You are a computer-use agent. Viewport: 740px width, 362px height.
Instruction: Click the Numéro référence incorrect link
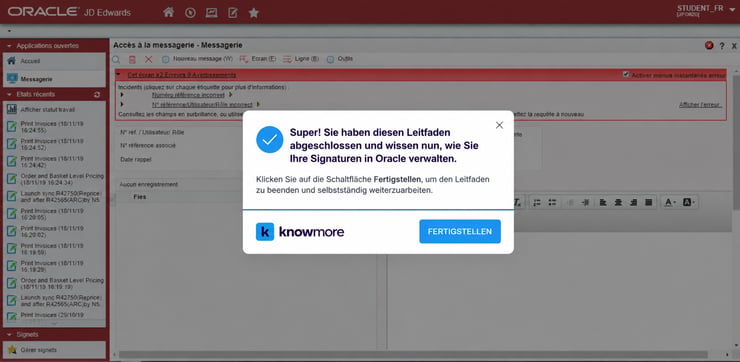click(x=189, y=95)
